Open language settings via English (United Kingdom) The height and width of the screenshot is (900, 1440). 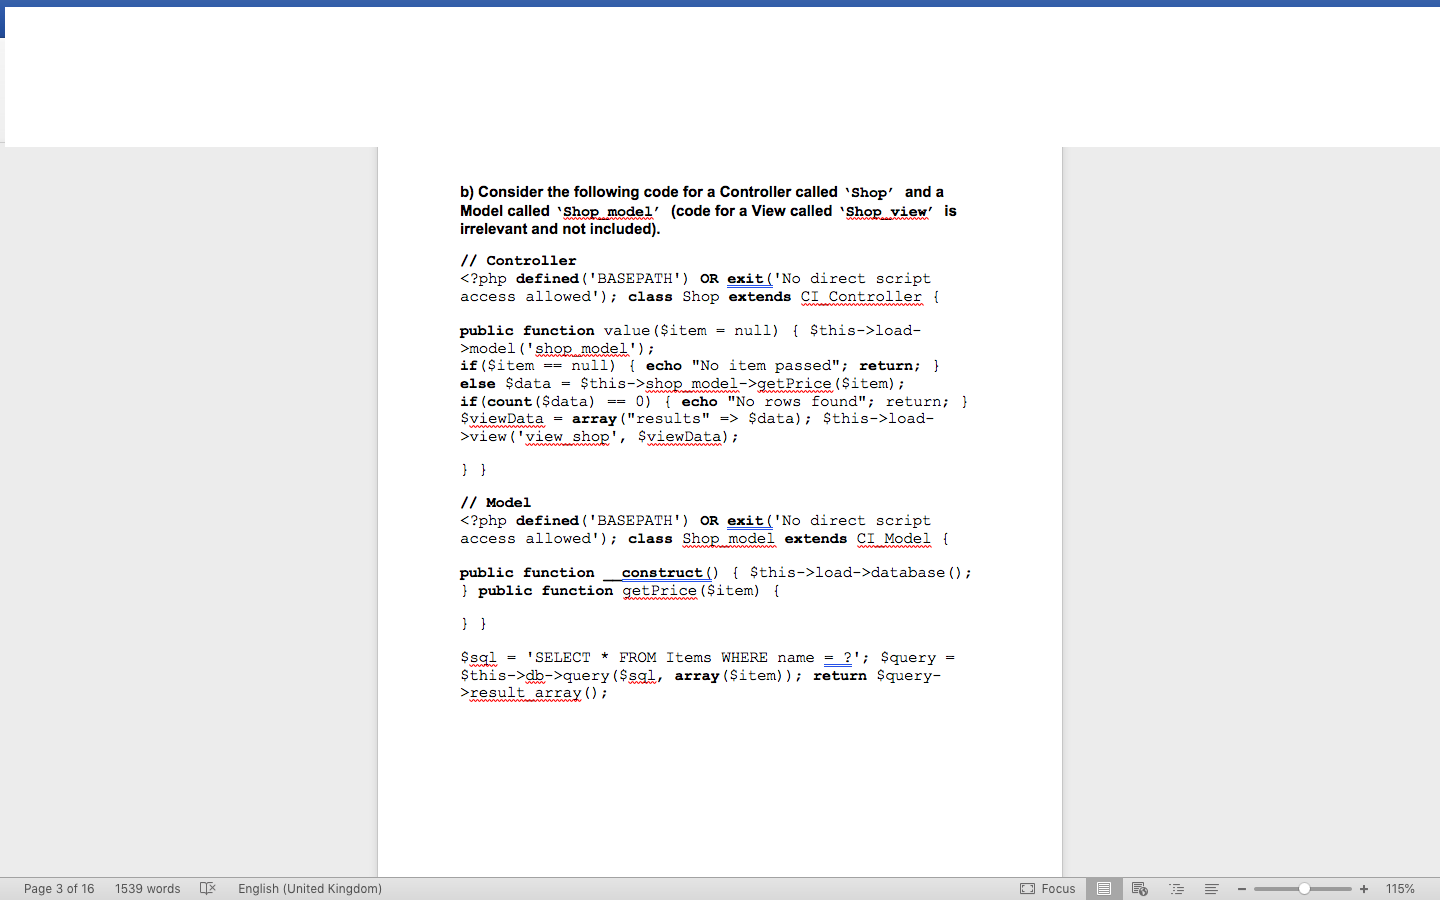[309, 888]
